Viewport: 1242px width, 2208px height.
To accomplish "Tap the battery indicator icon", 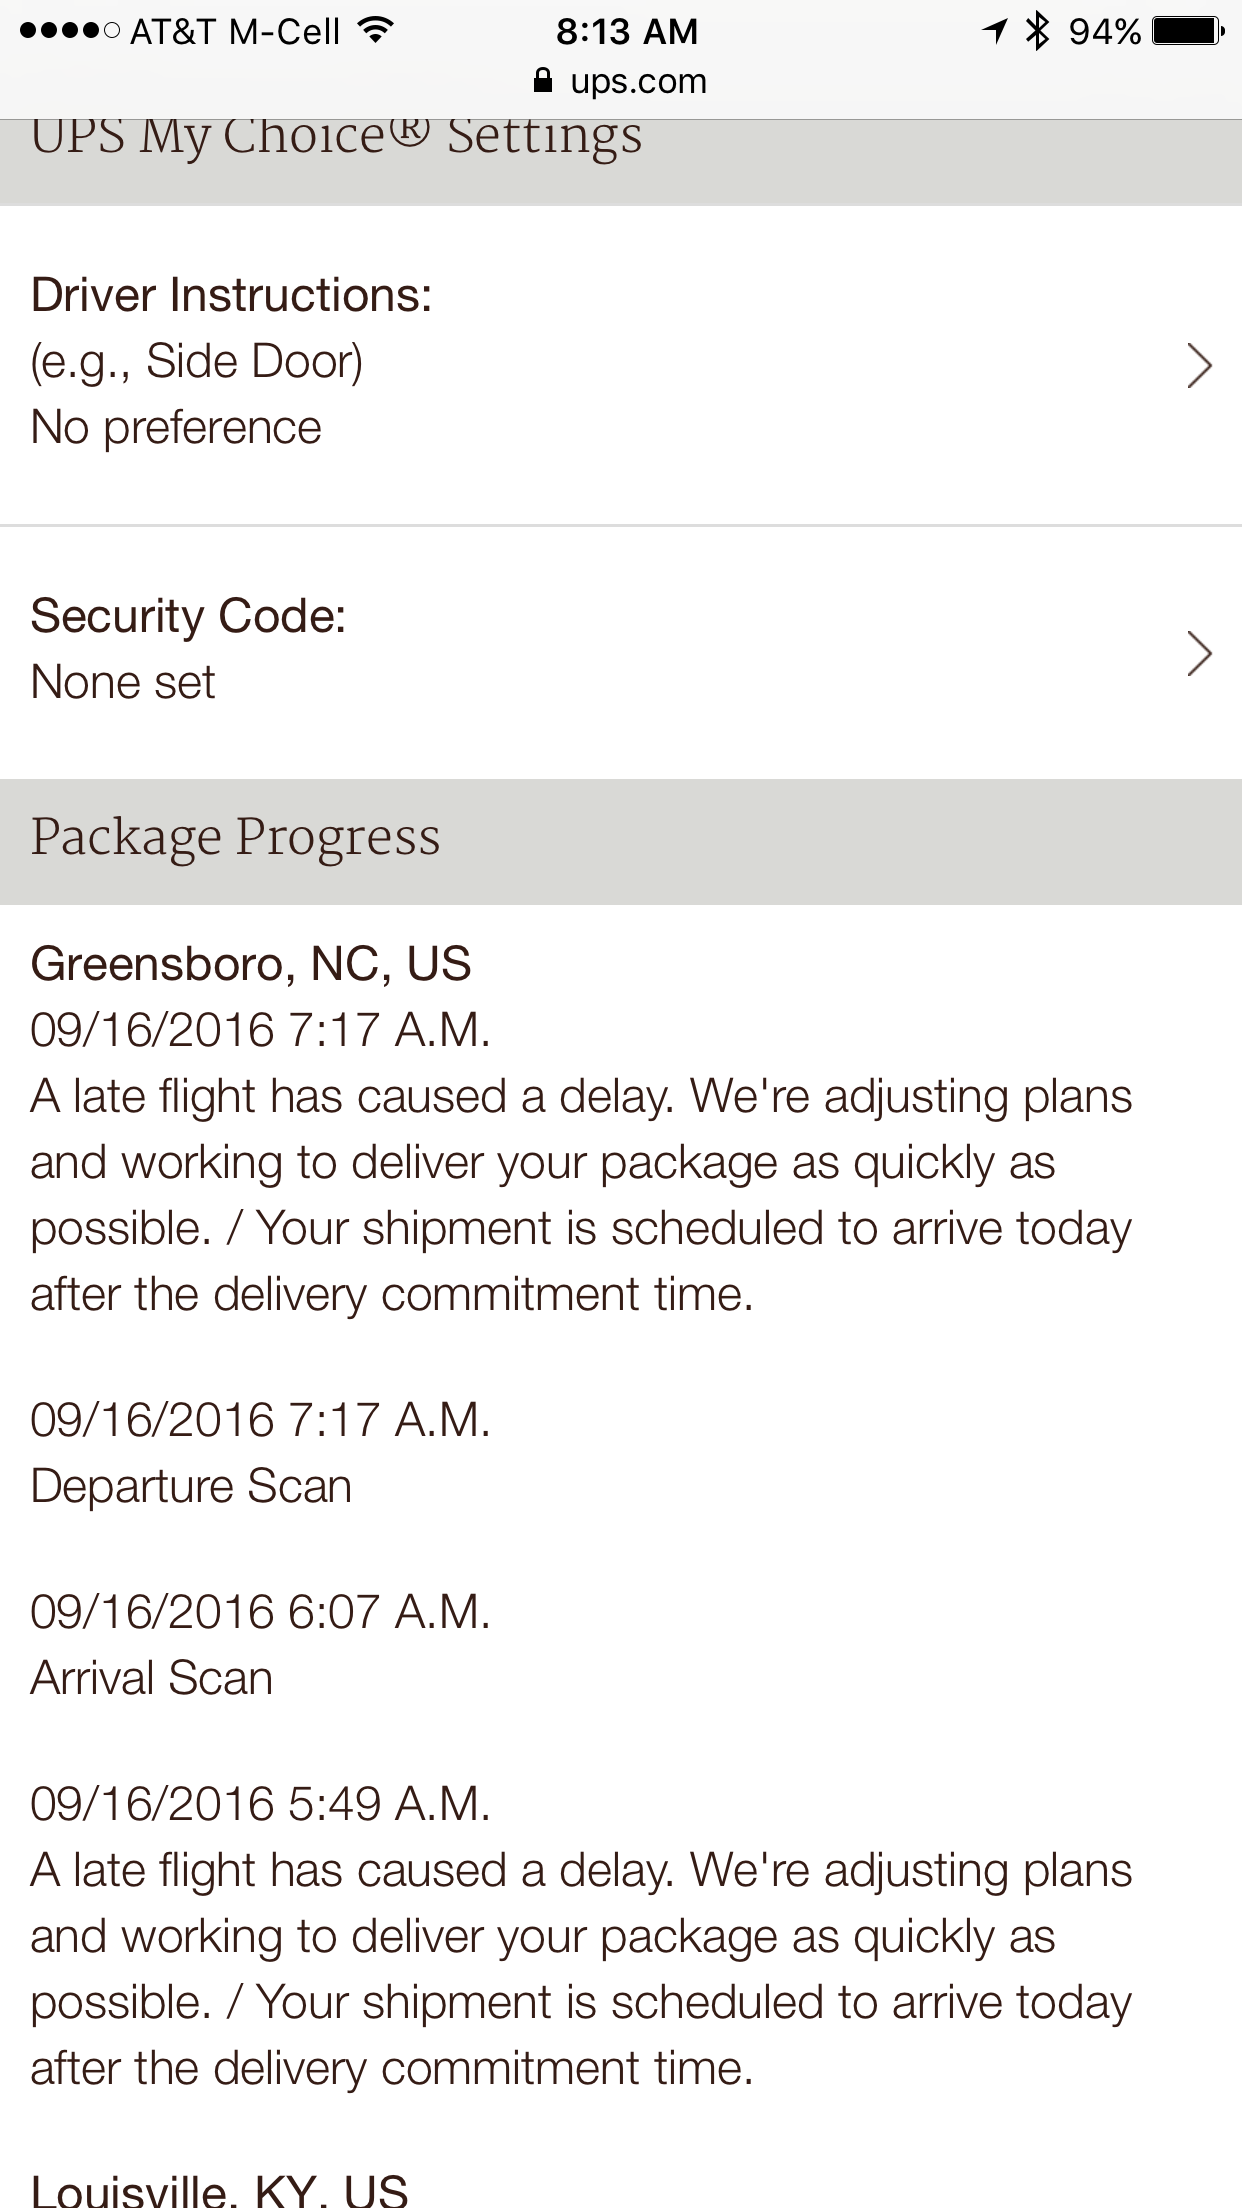I will (1188, 31).
